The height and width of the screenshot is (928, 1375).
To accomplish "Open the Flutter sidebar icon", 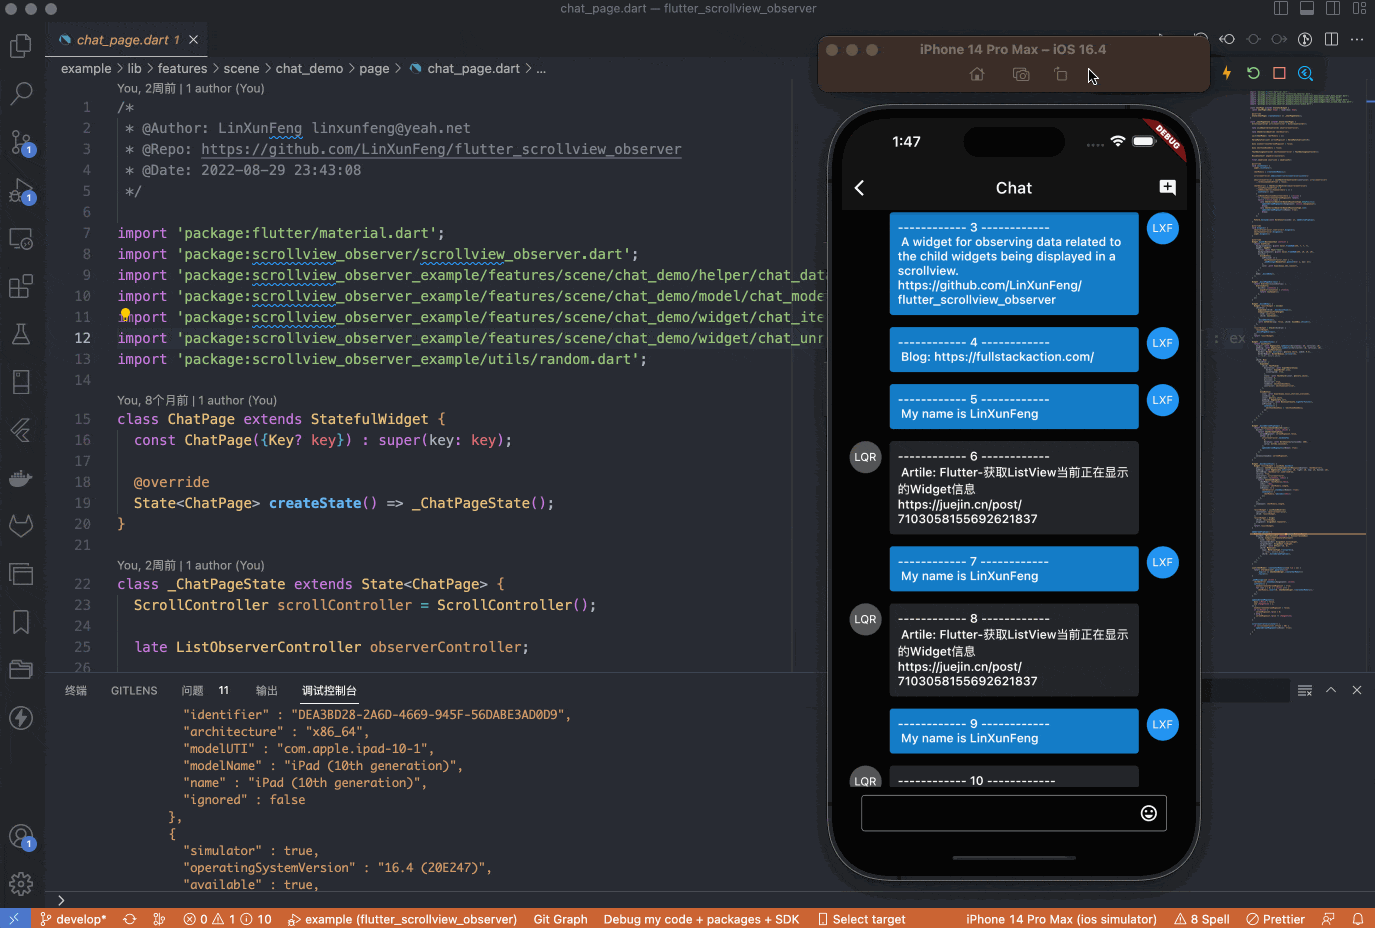I will coord(21,430).
